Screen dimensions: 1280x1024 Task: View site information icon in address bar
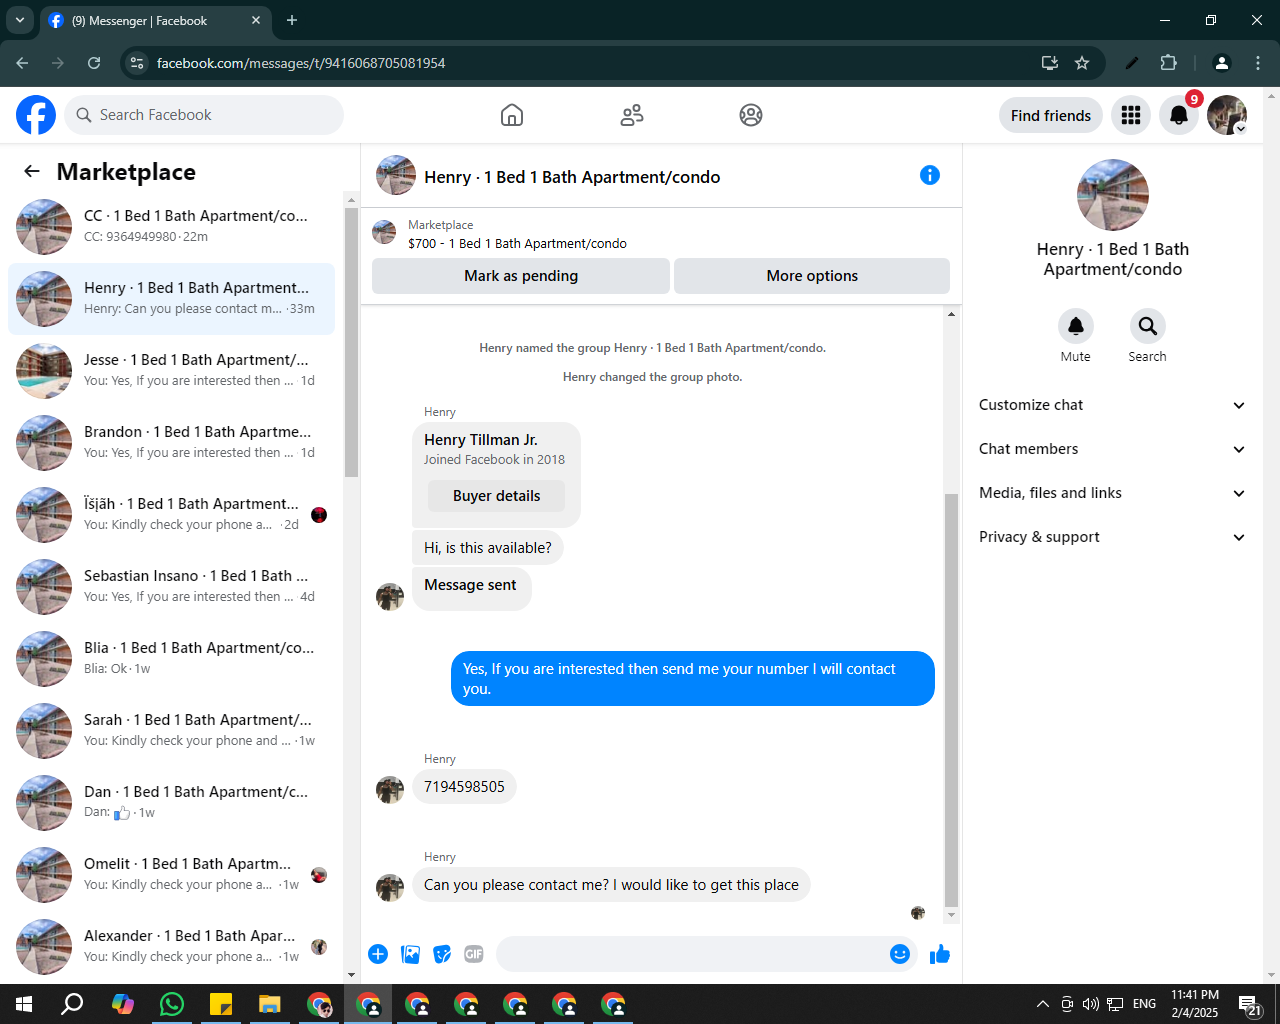(x=137, y=62)
